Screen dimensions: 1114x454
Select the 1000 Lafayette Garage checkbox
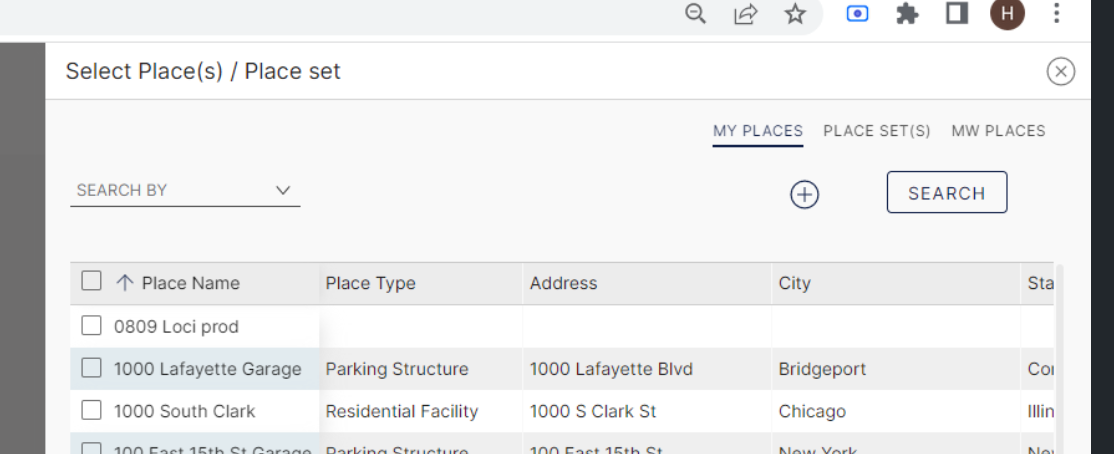click(91, 368)
